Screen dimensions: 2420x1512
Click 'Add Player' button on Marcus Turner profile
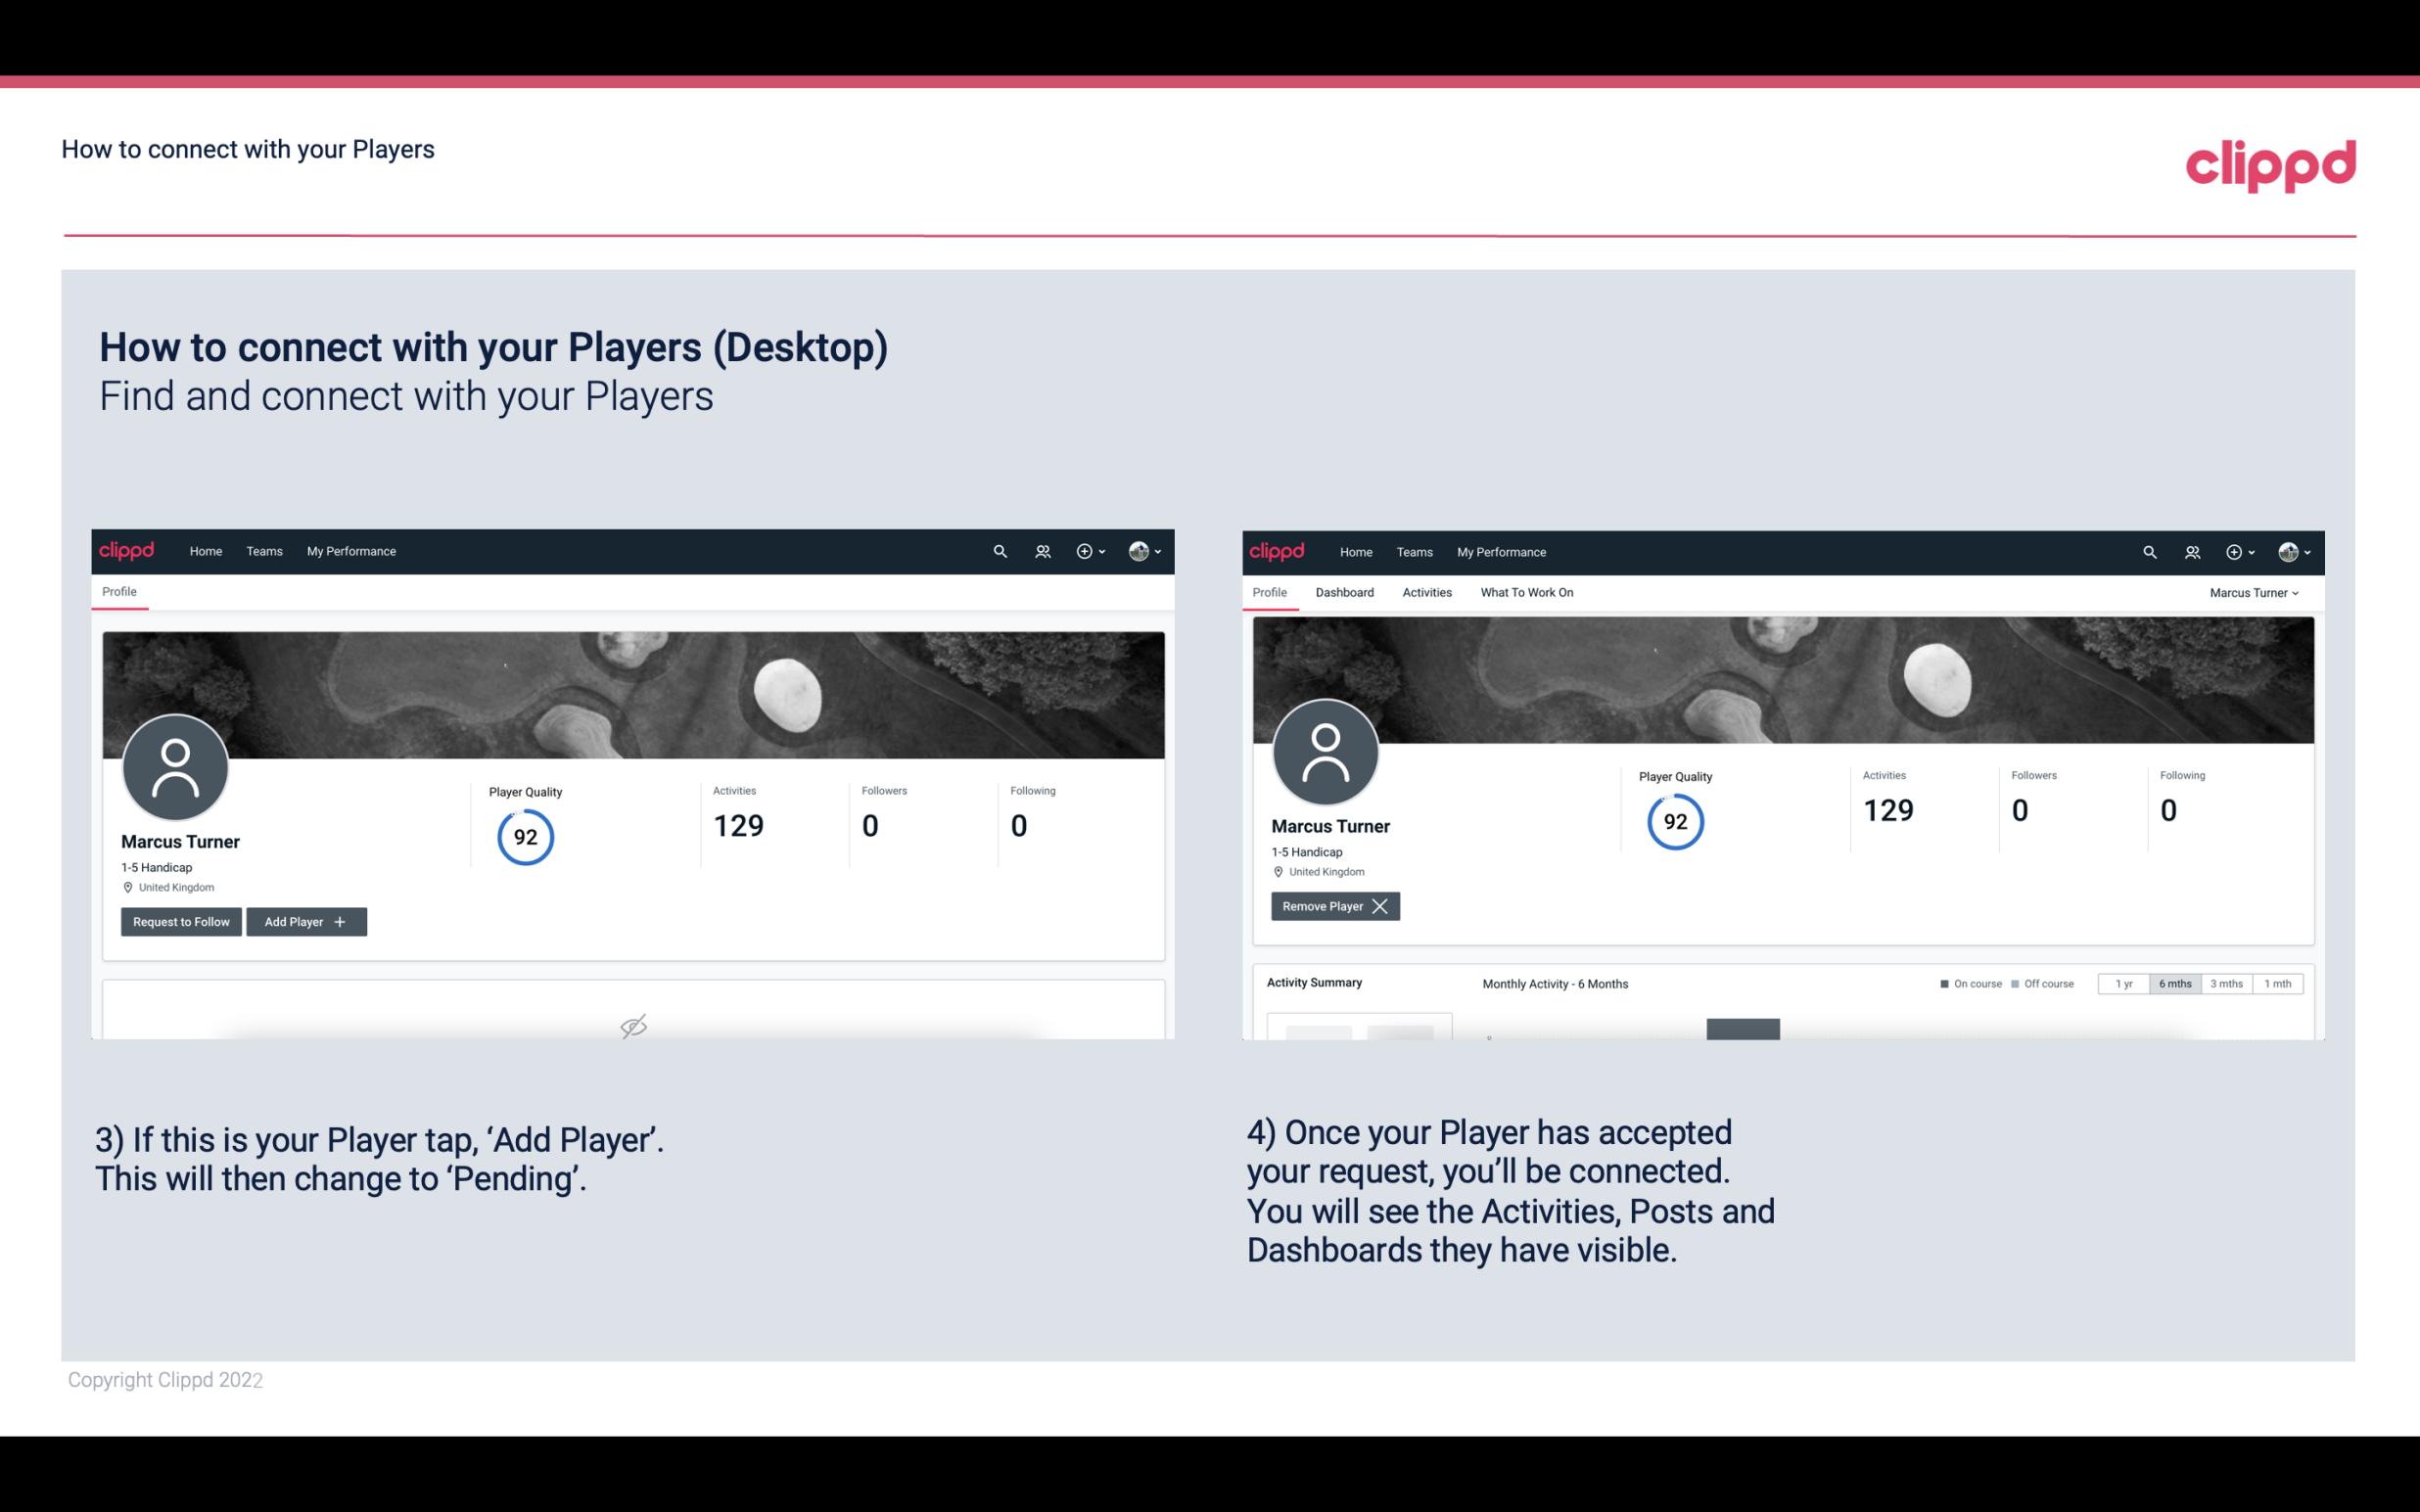tap(304, 920)
